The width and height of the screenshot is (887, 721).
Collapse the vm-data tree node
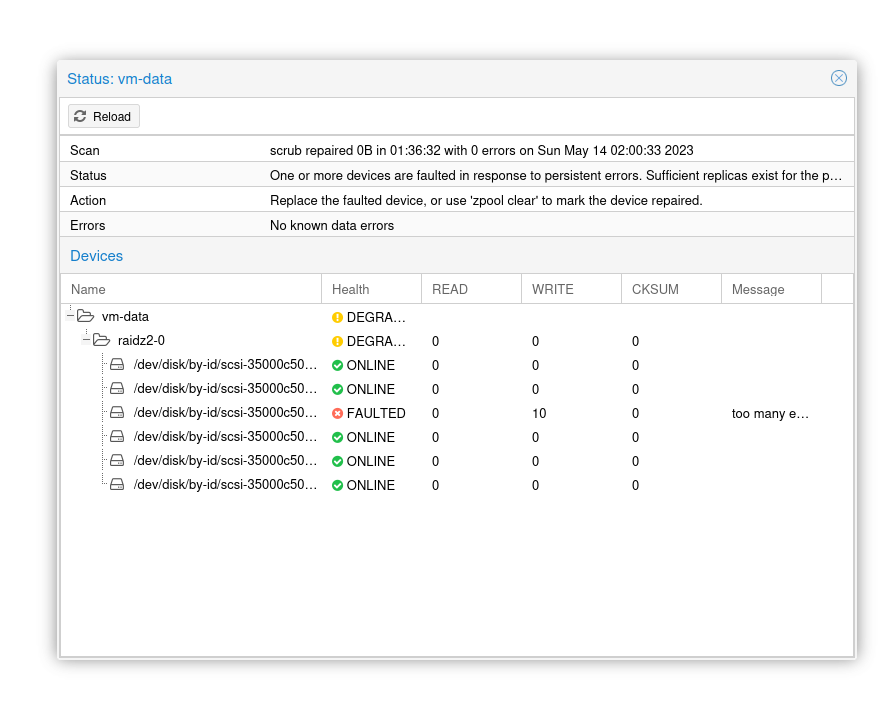coord(71,316)
